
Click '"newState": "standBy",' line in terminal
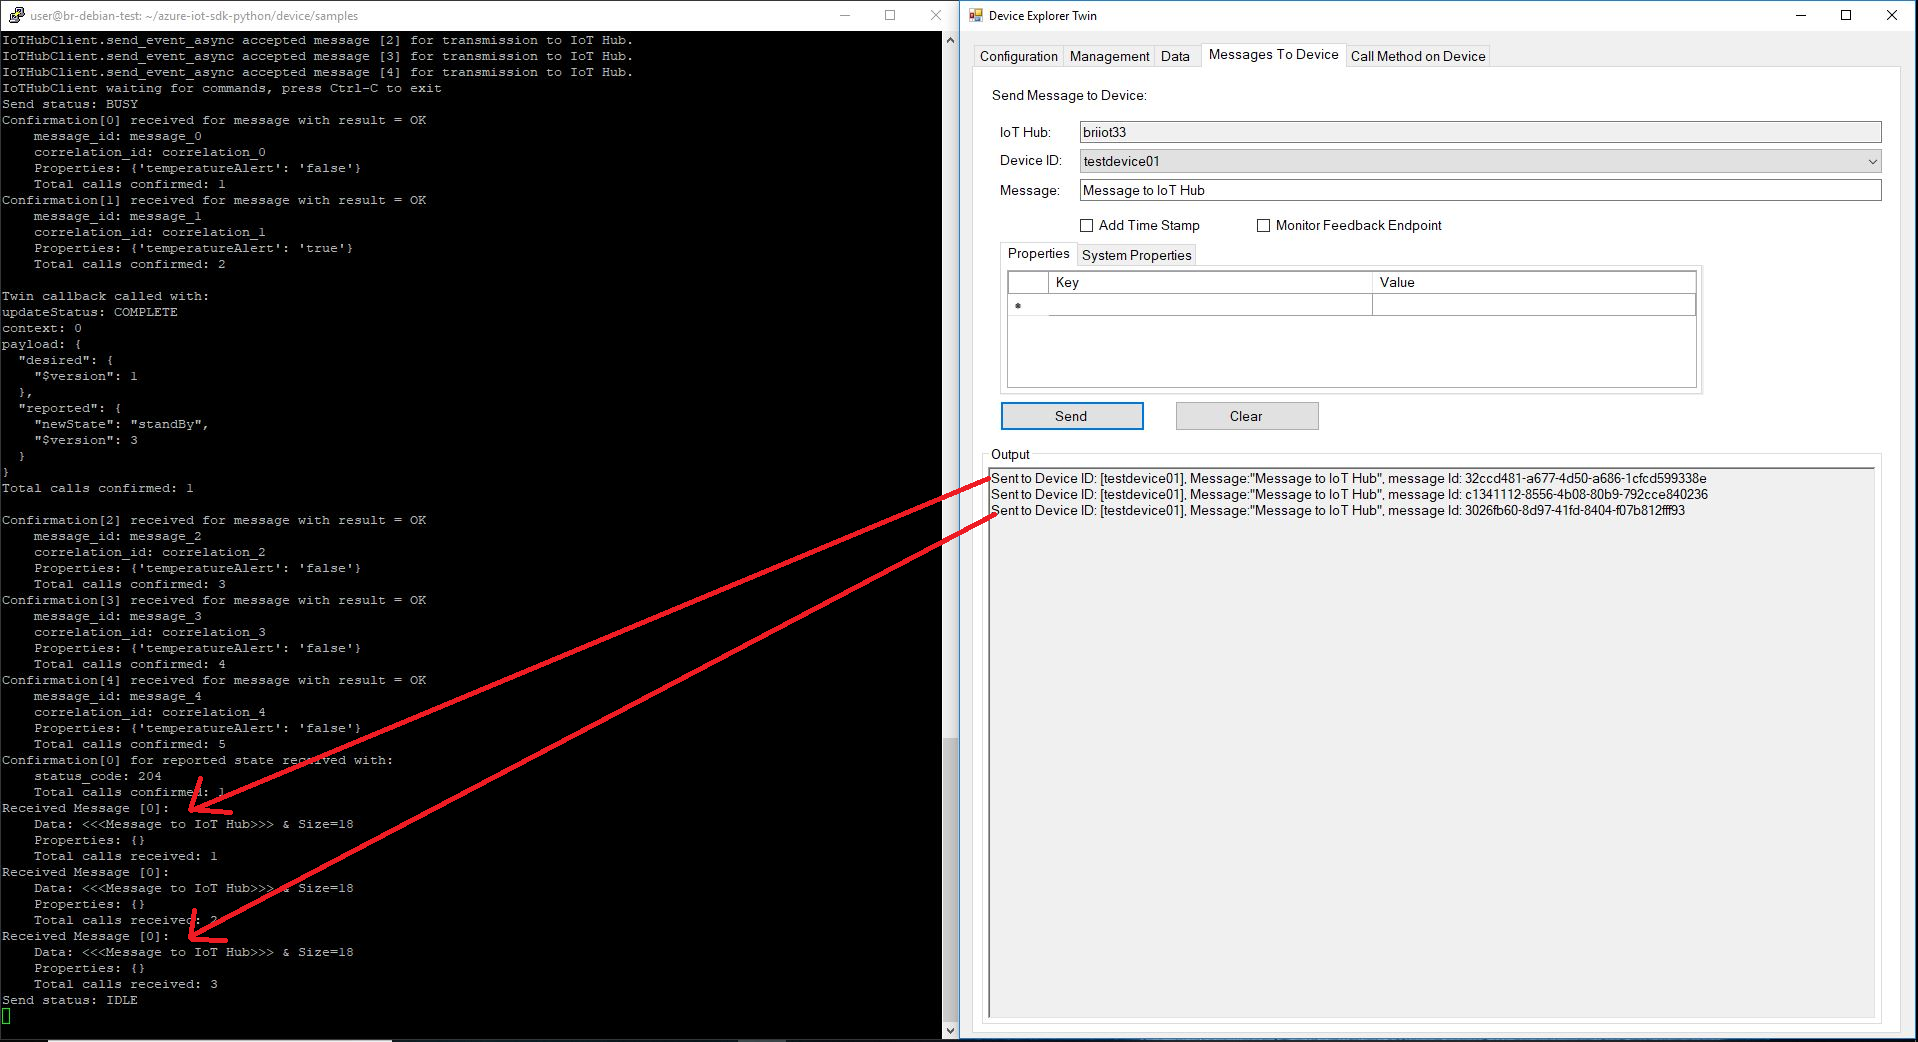(121, 424)
